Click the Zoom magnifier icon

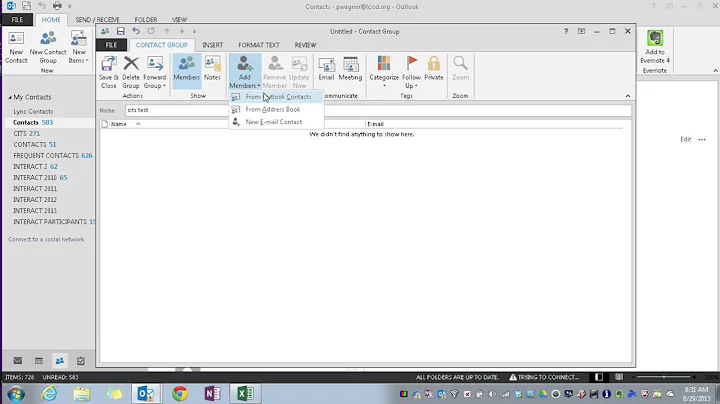coord(460,68)
